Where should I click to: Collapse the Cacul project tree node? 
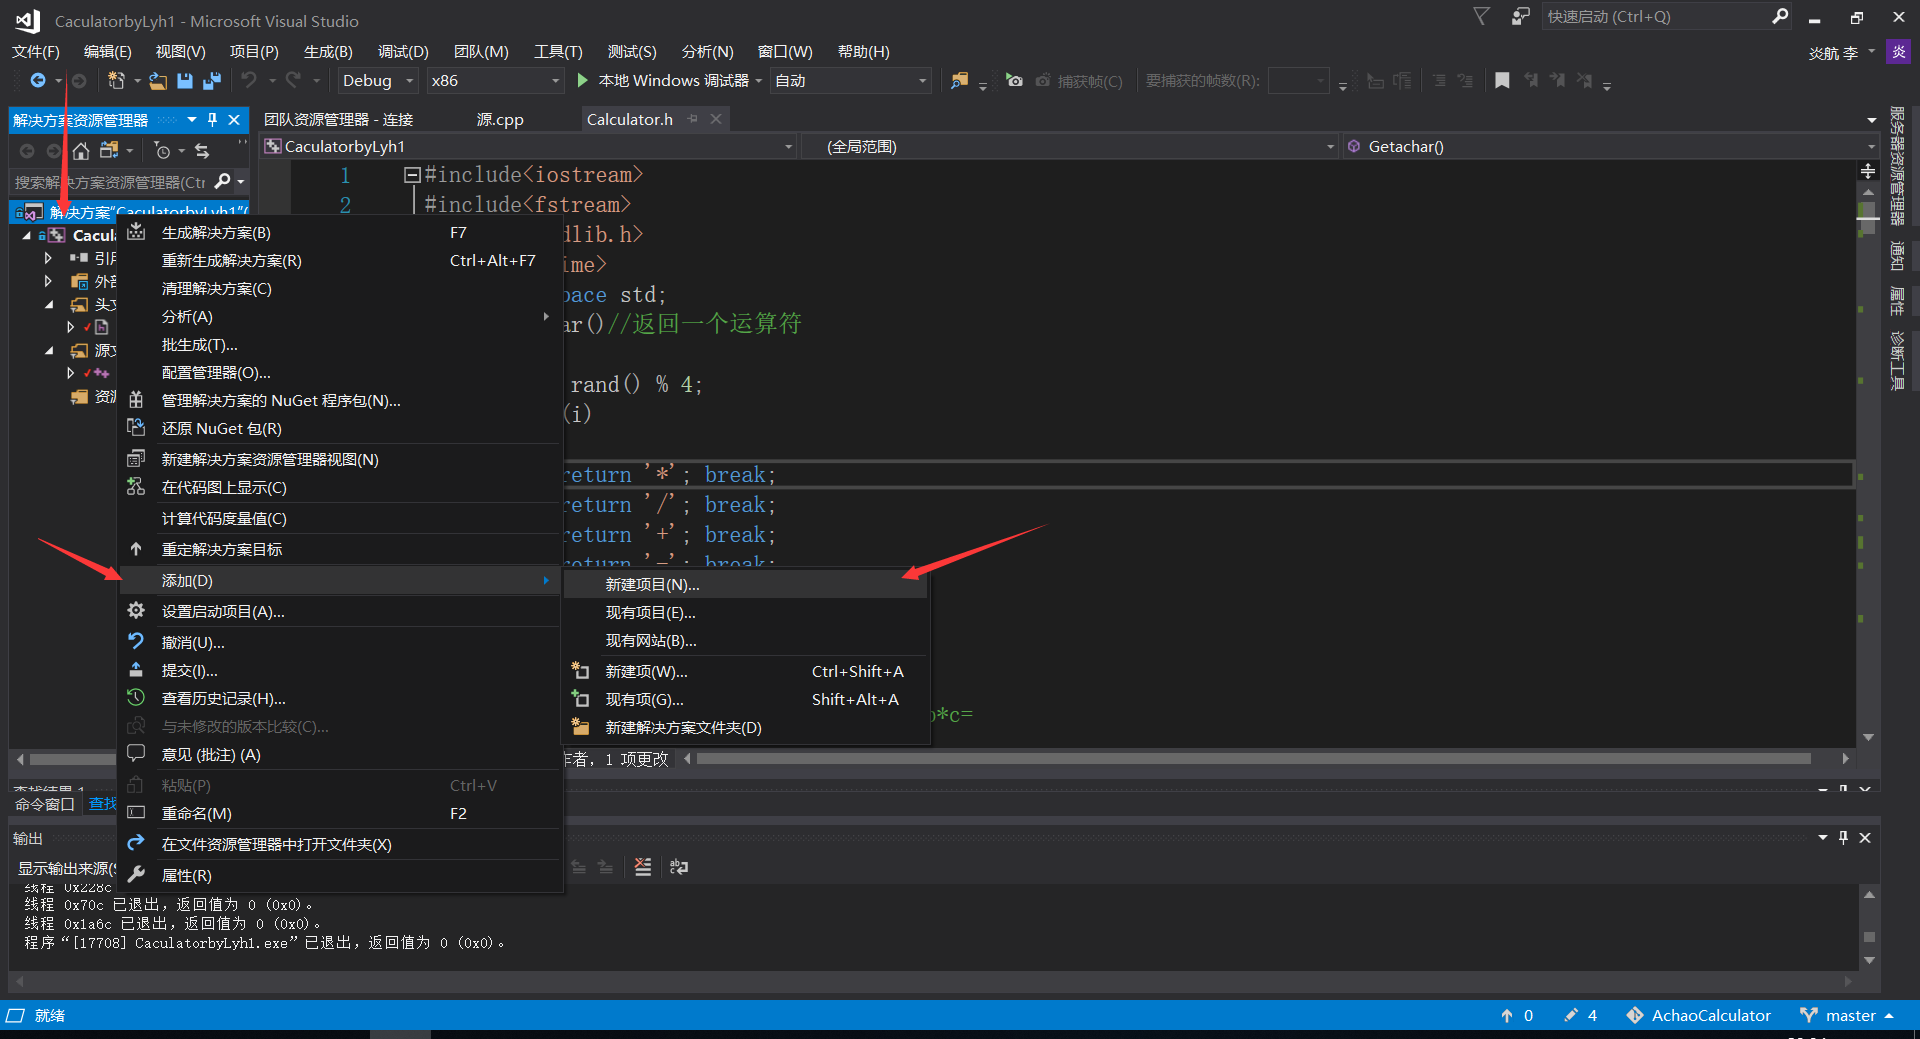[x=27, y=236]
